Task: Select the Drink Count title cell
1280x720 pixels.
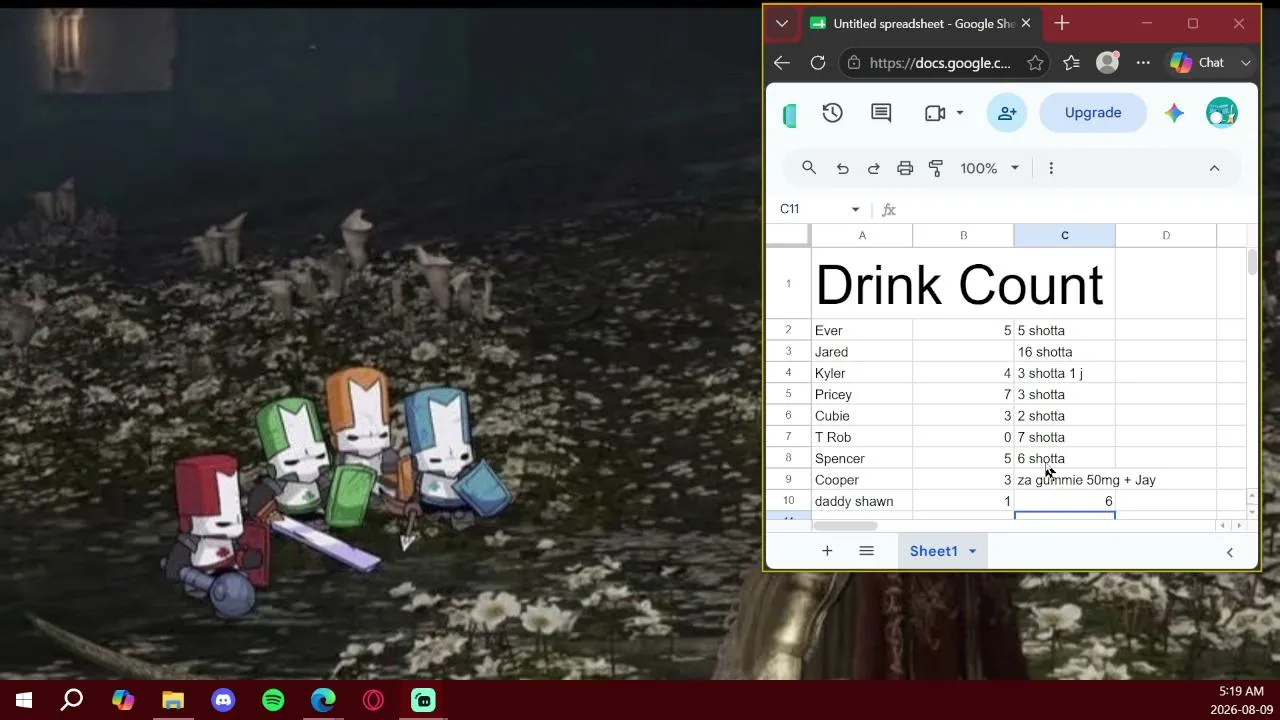Action: pos(862,284)
